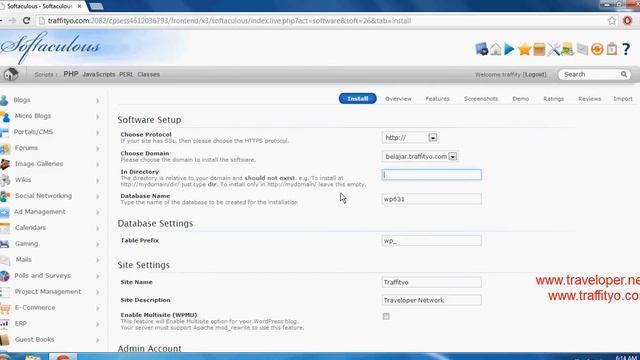Click the E-Commerce shopping cart icon
The width and height of the screenshot is (640, 360).
pos(4,308)
